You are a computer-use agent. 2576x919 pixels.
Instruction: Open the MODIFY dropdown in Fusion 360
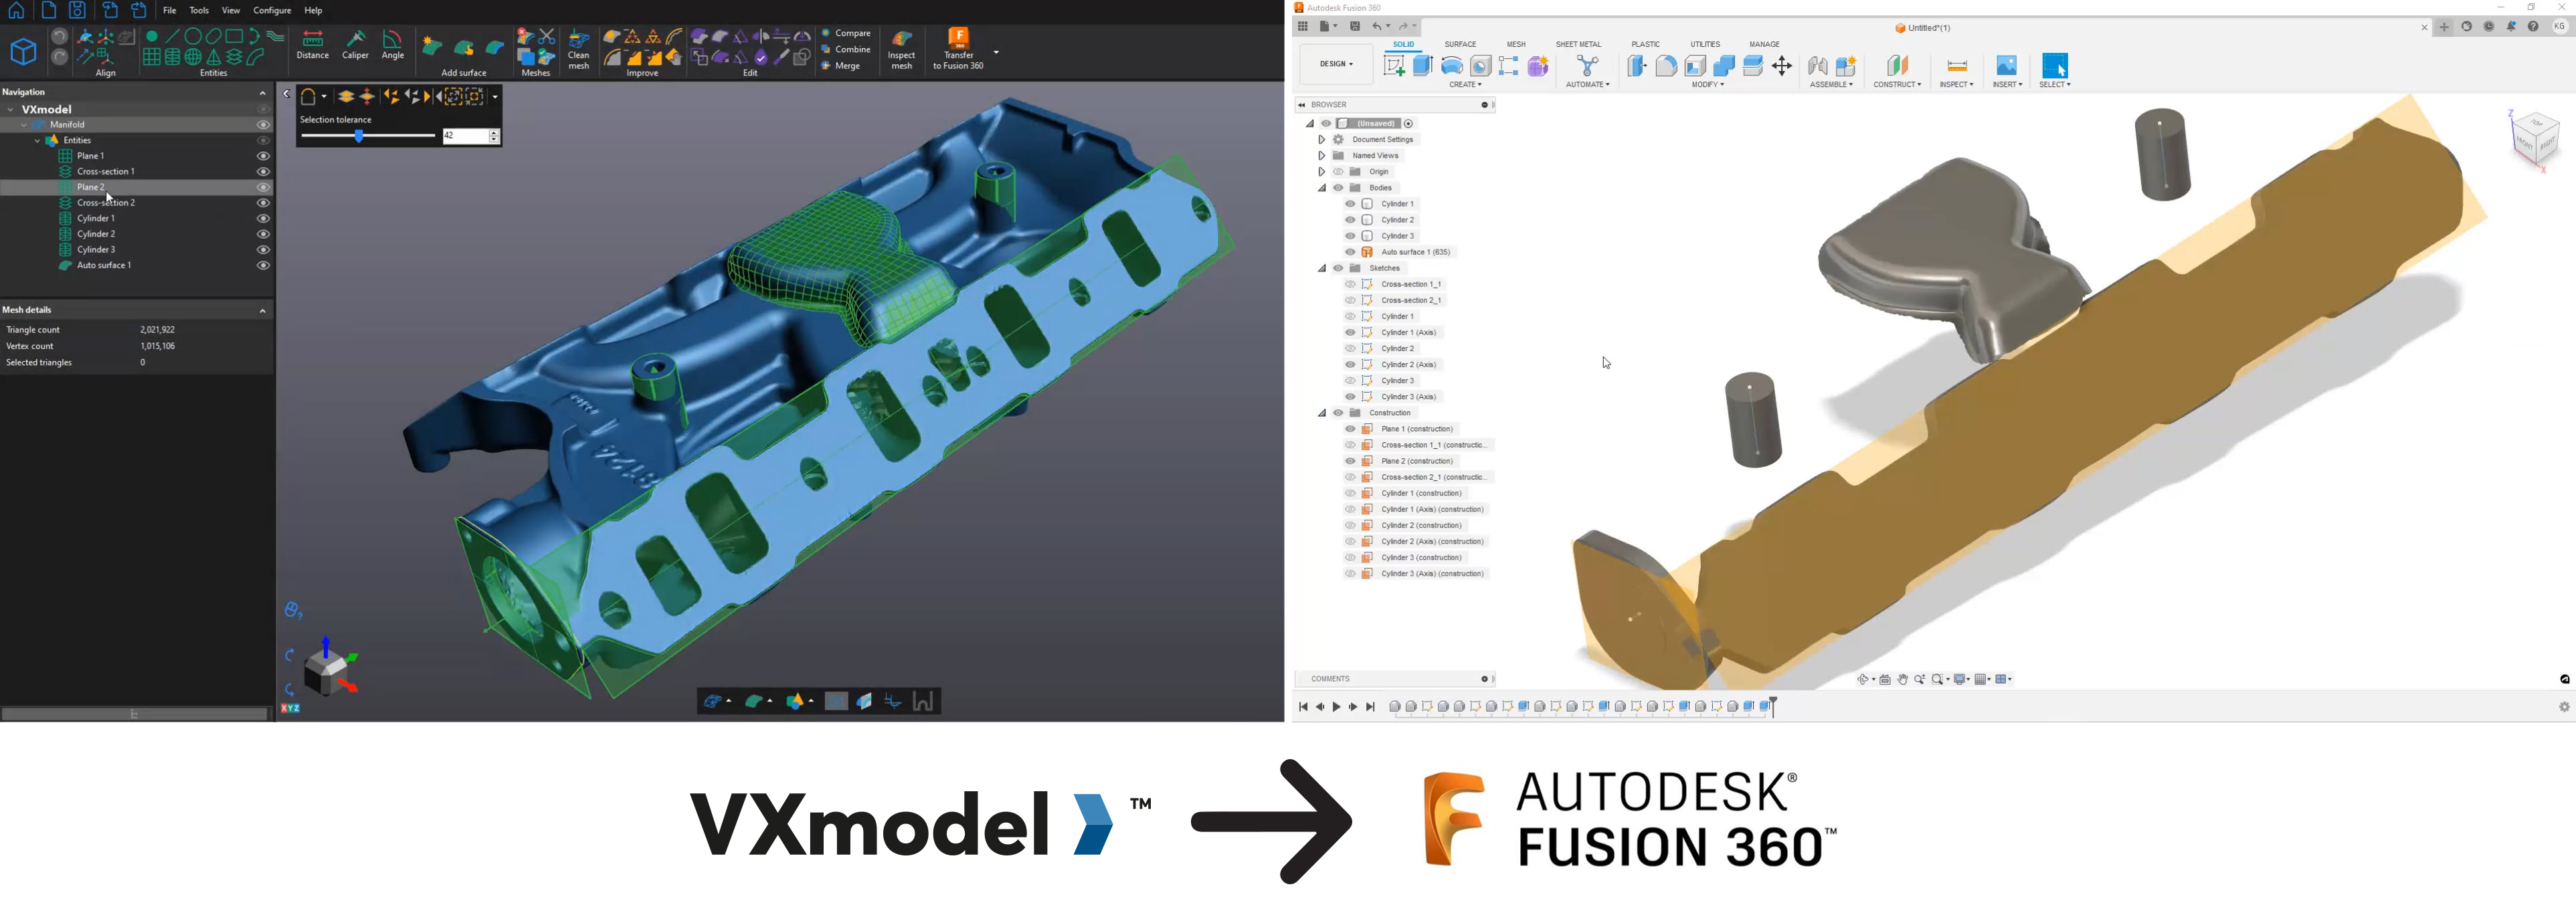1708,85
